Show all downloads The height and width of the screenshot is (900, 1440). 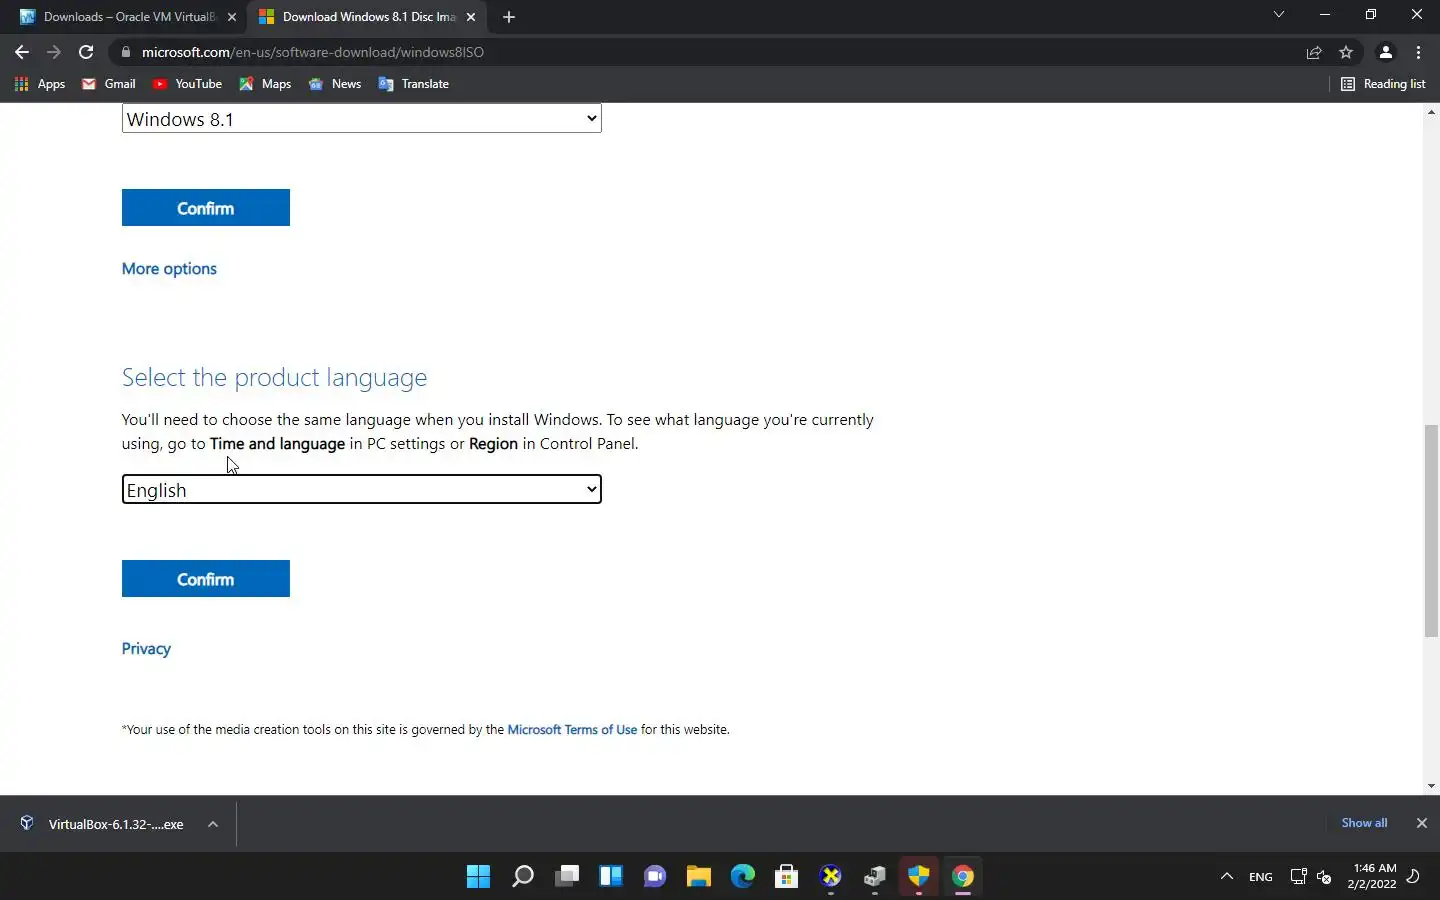pos(1364,823)
